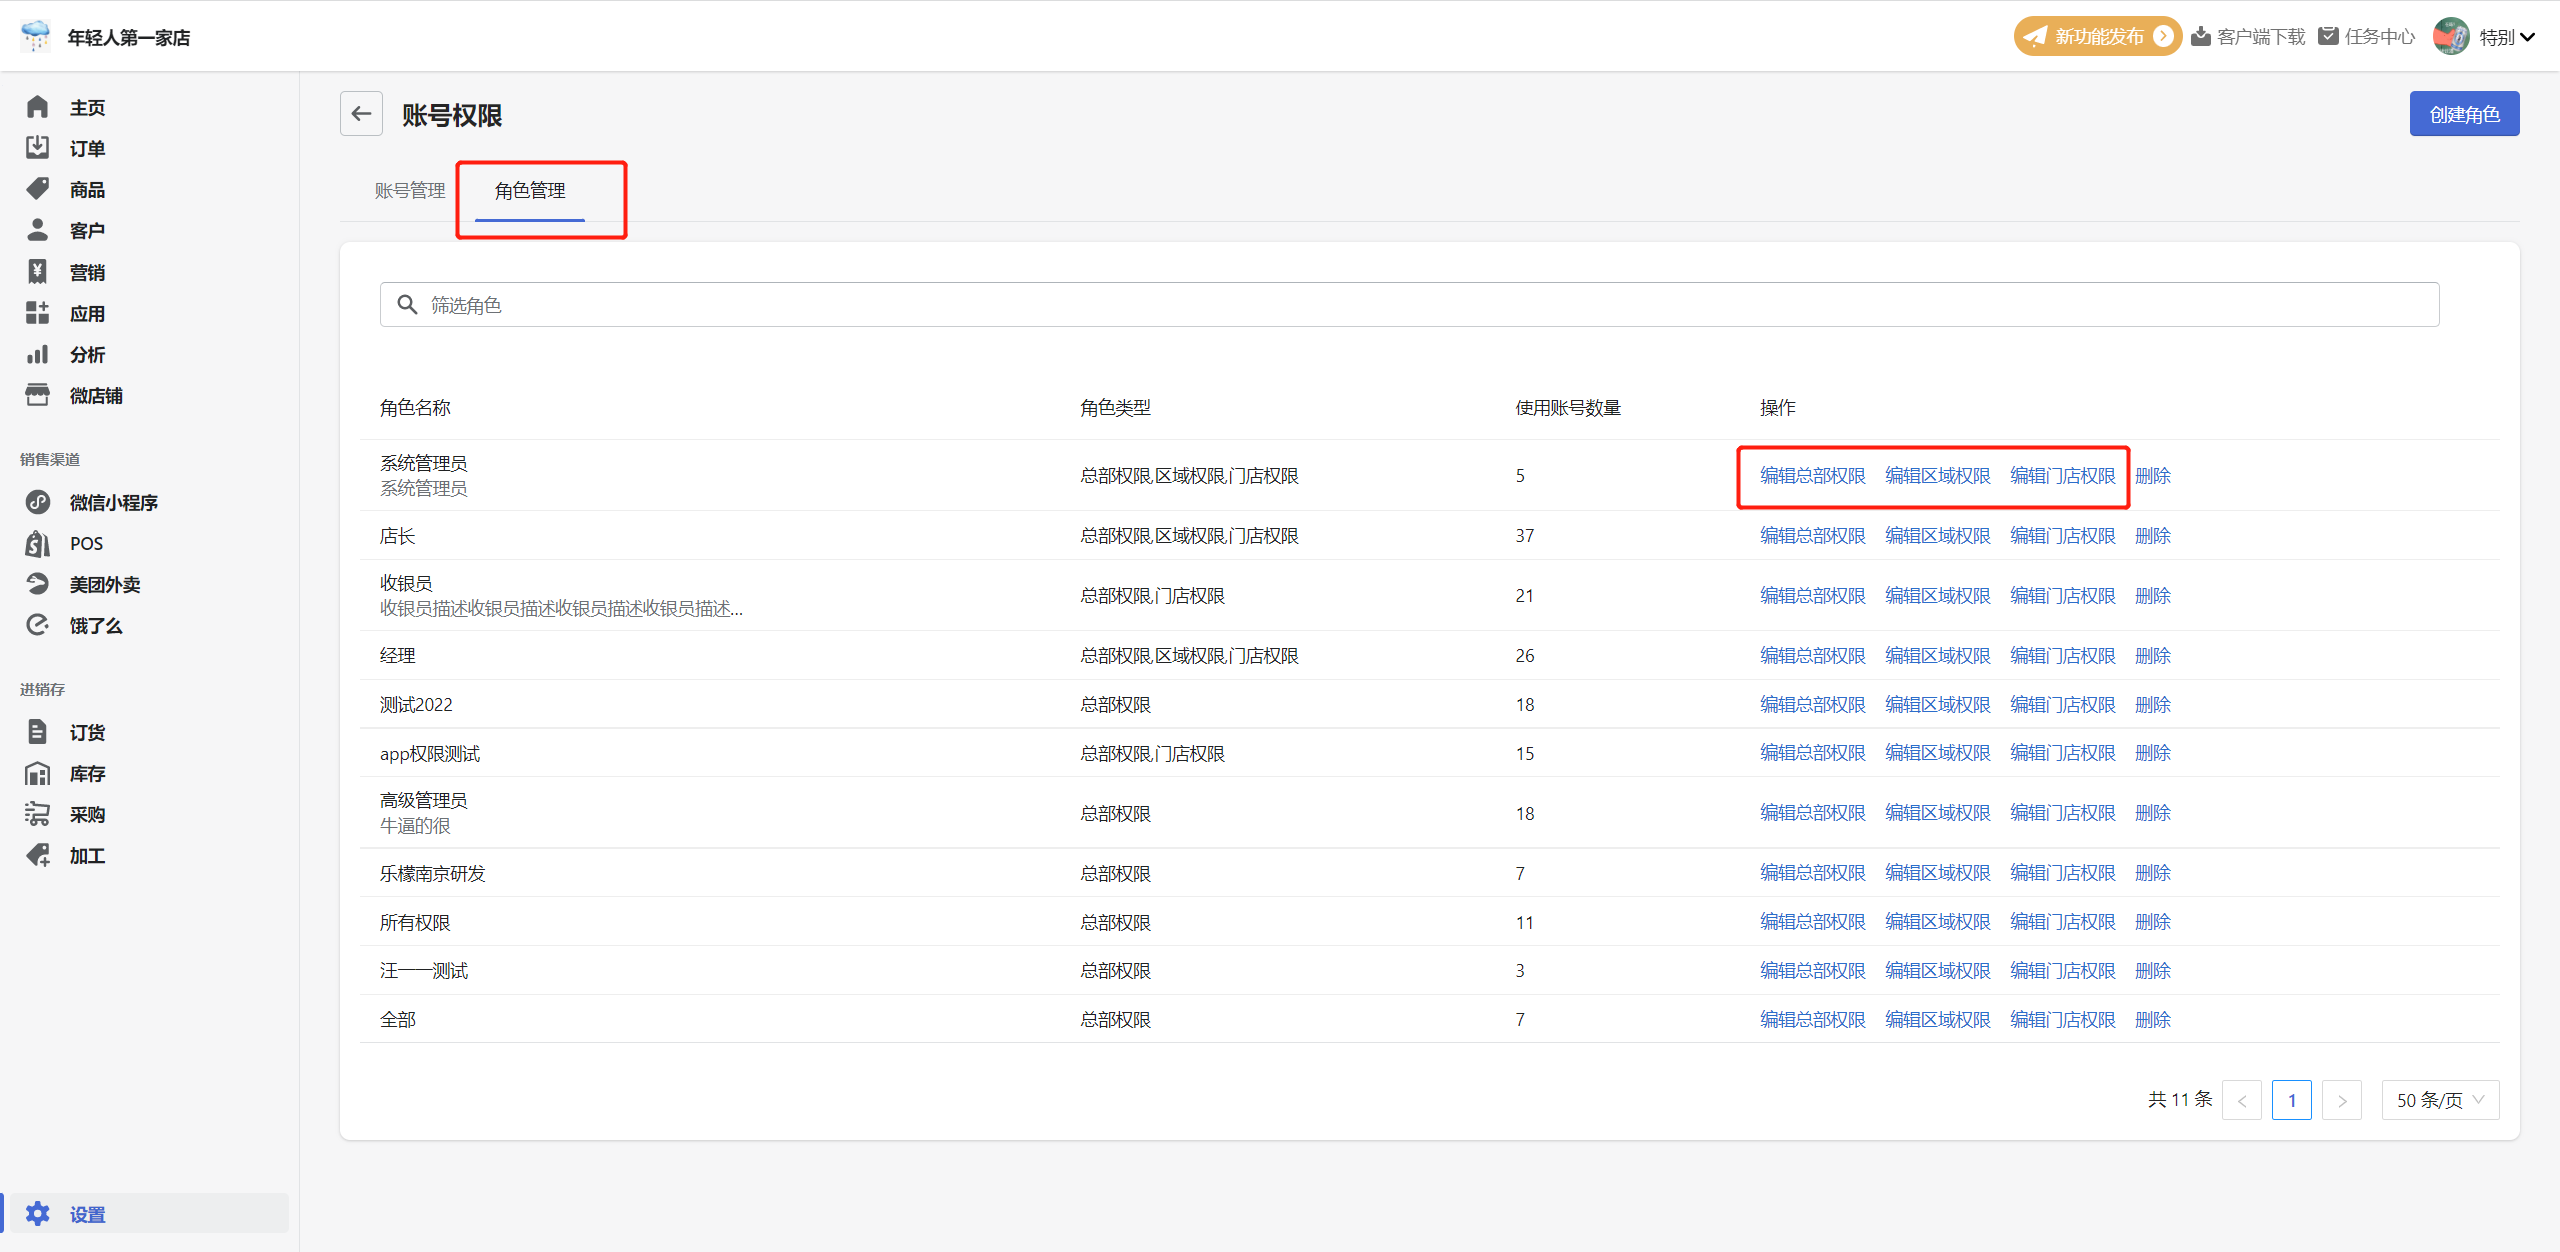Open the 商品 tag icon in sidebar
The width and height of the screenshot is (2560, 1252).
click(x=37, y=189)
